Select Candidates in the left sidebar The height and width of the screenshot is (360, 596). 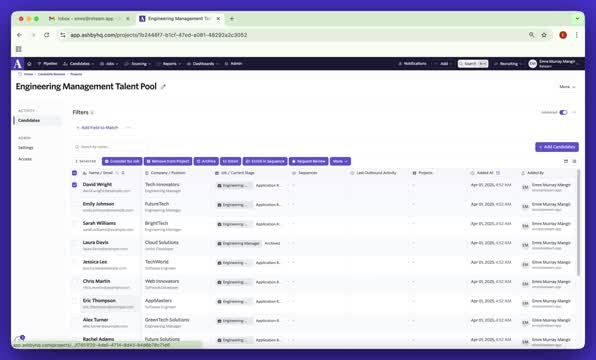coord(37,121)
